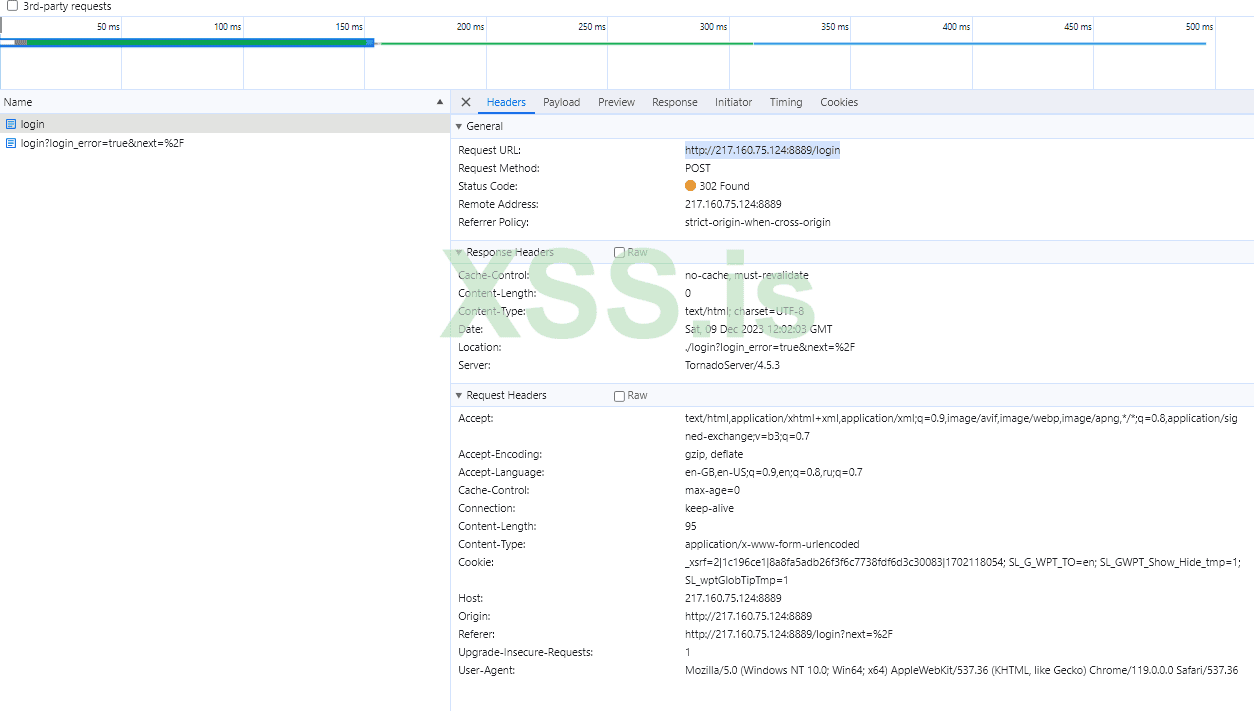Click the blue segment in timeline overview
The width and height of the screenshot is (1254, 711).
979,43
